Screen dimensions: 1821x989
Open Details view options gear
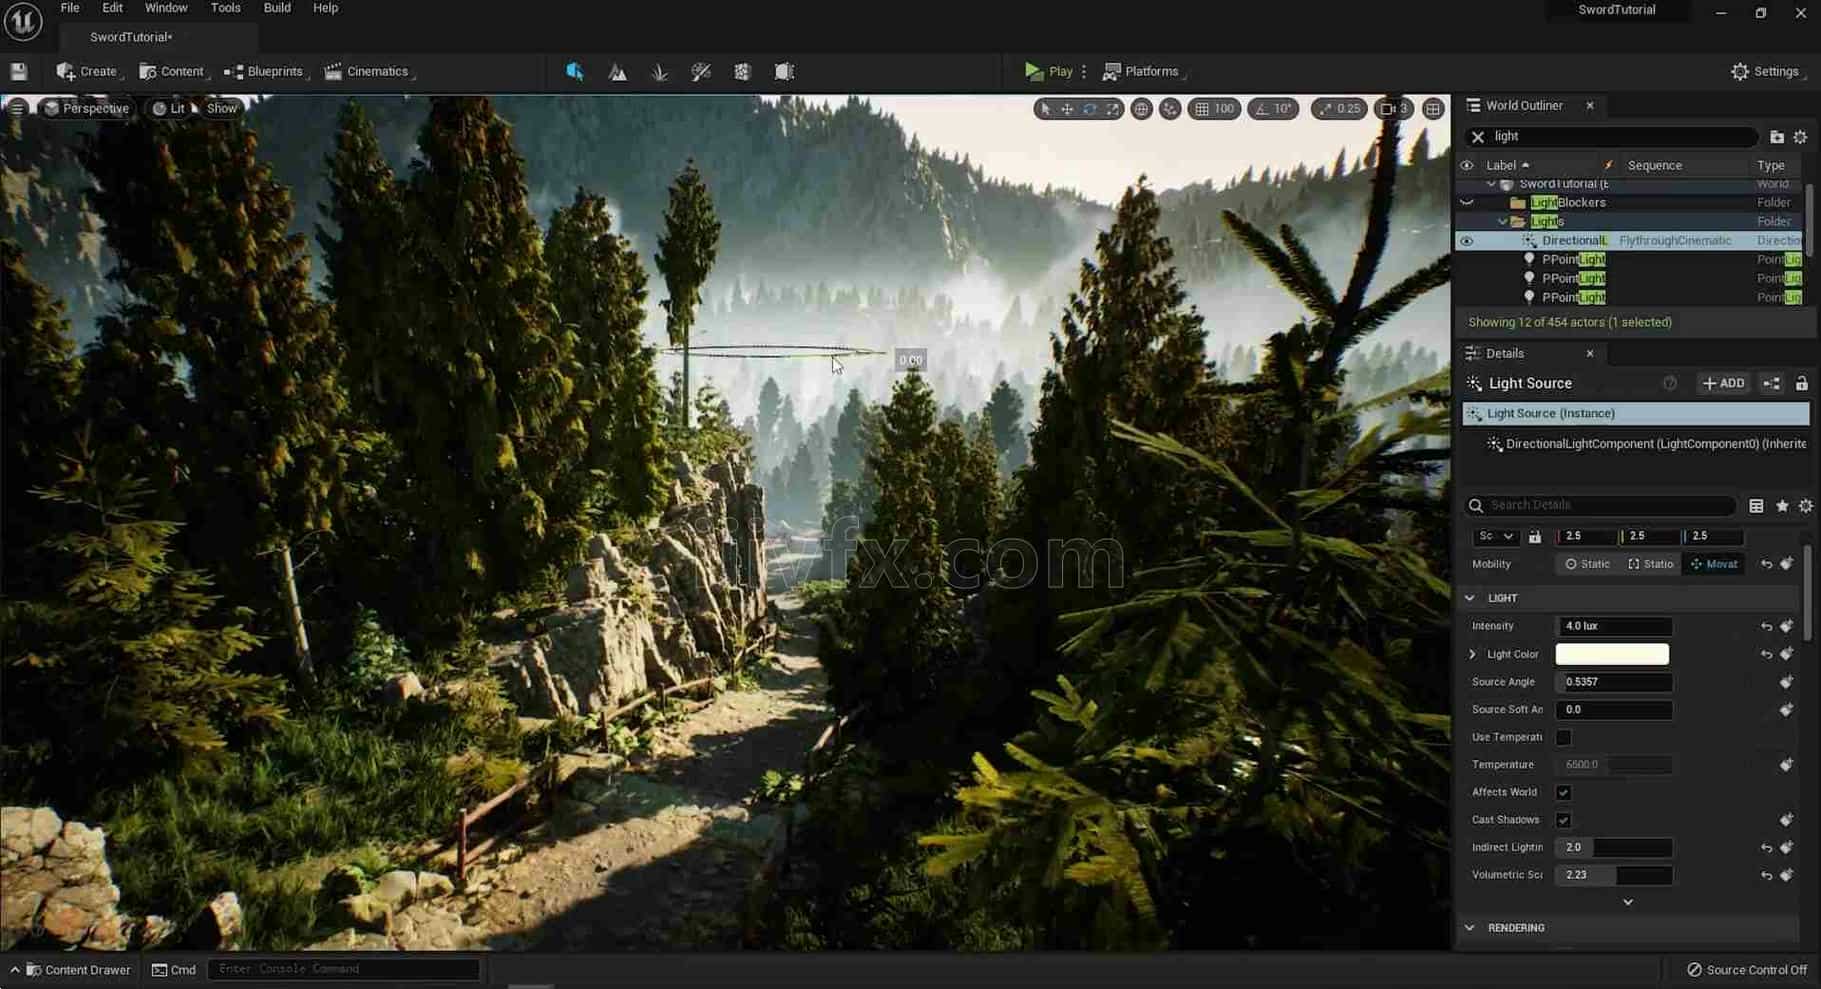point(1806,506)
